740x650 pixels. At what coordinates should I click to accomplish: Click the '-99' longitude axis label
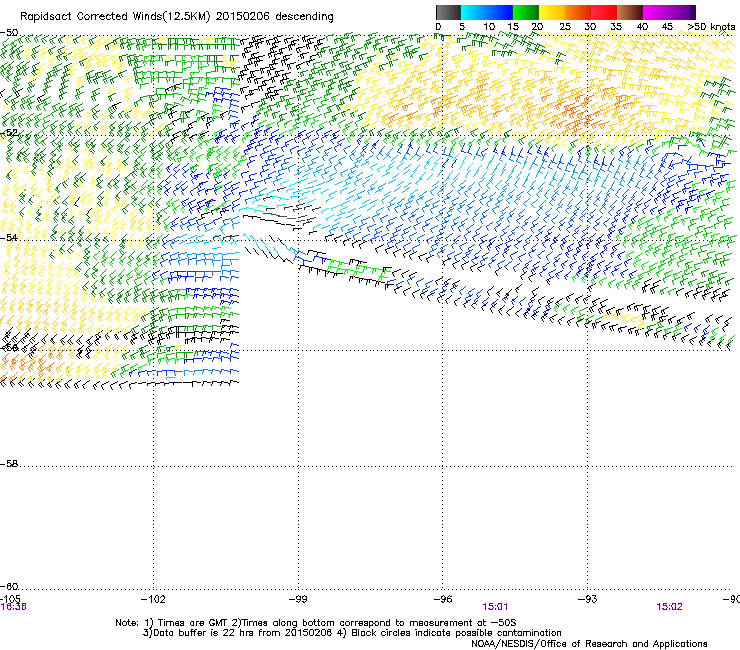pos(298,599)
